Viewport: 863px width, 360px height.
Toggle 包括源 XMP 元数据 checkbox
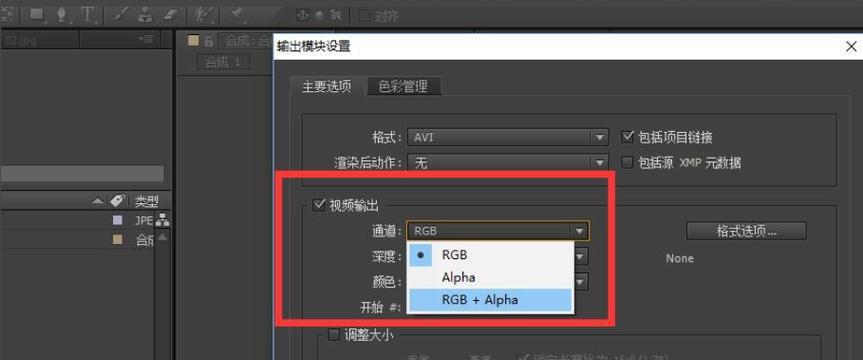point(627,163)
